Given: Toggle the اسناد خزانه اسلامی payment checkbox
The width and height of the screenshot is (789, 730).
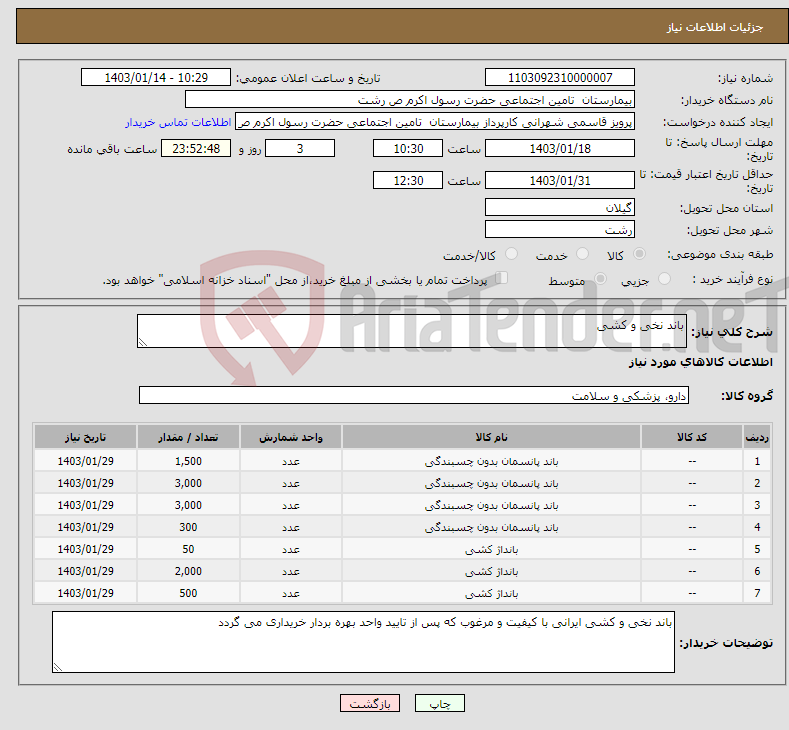Looking at the screenshot, I should point(501,278).
